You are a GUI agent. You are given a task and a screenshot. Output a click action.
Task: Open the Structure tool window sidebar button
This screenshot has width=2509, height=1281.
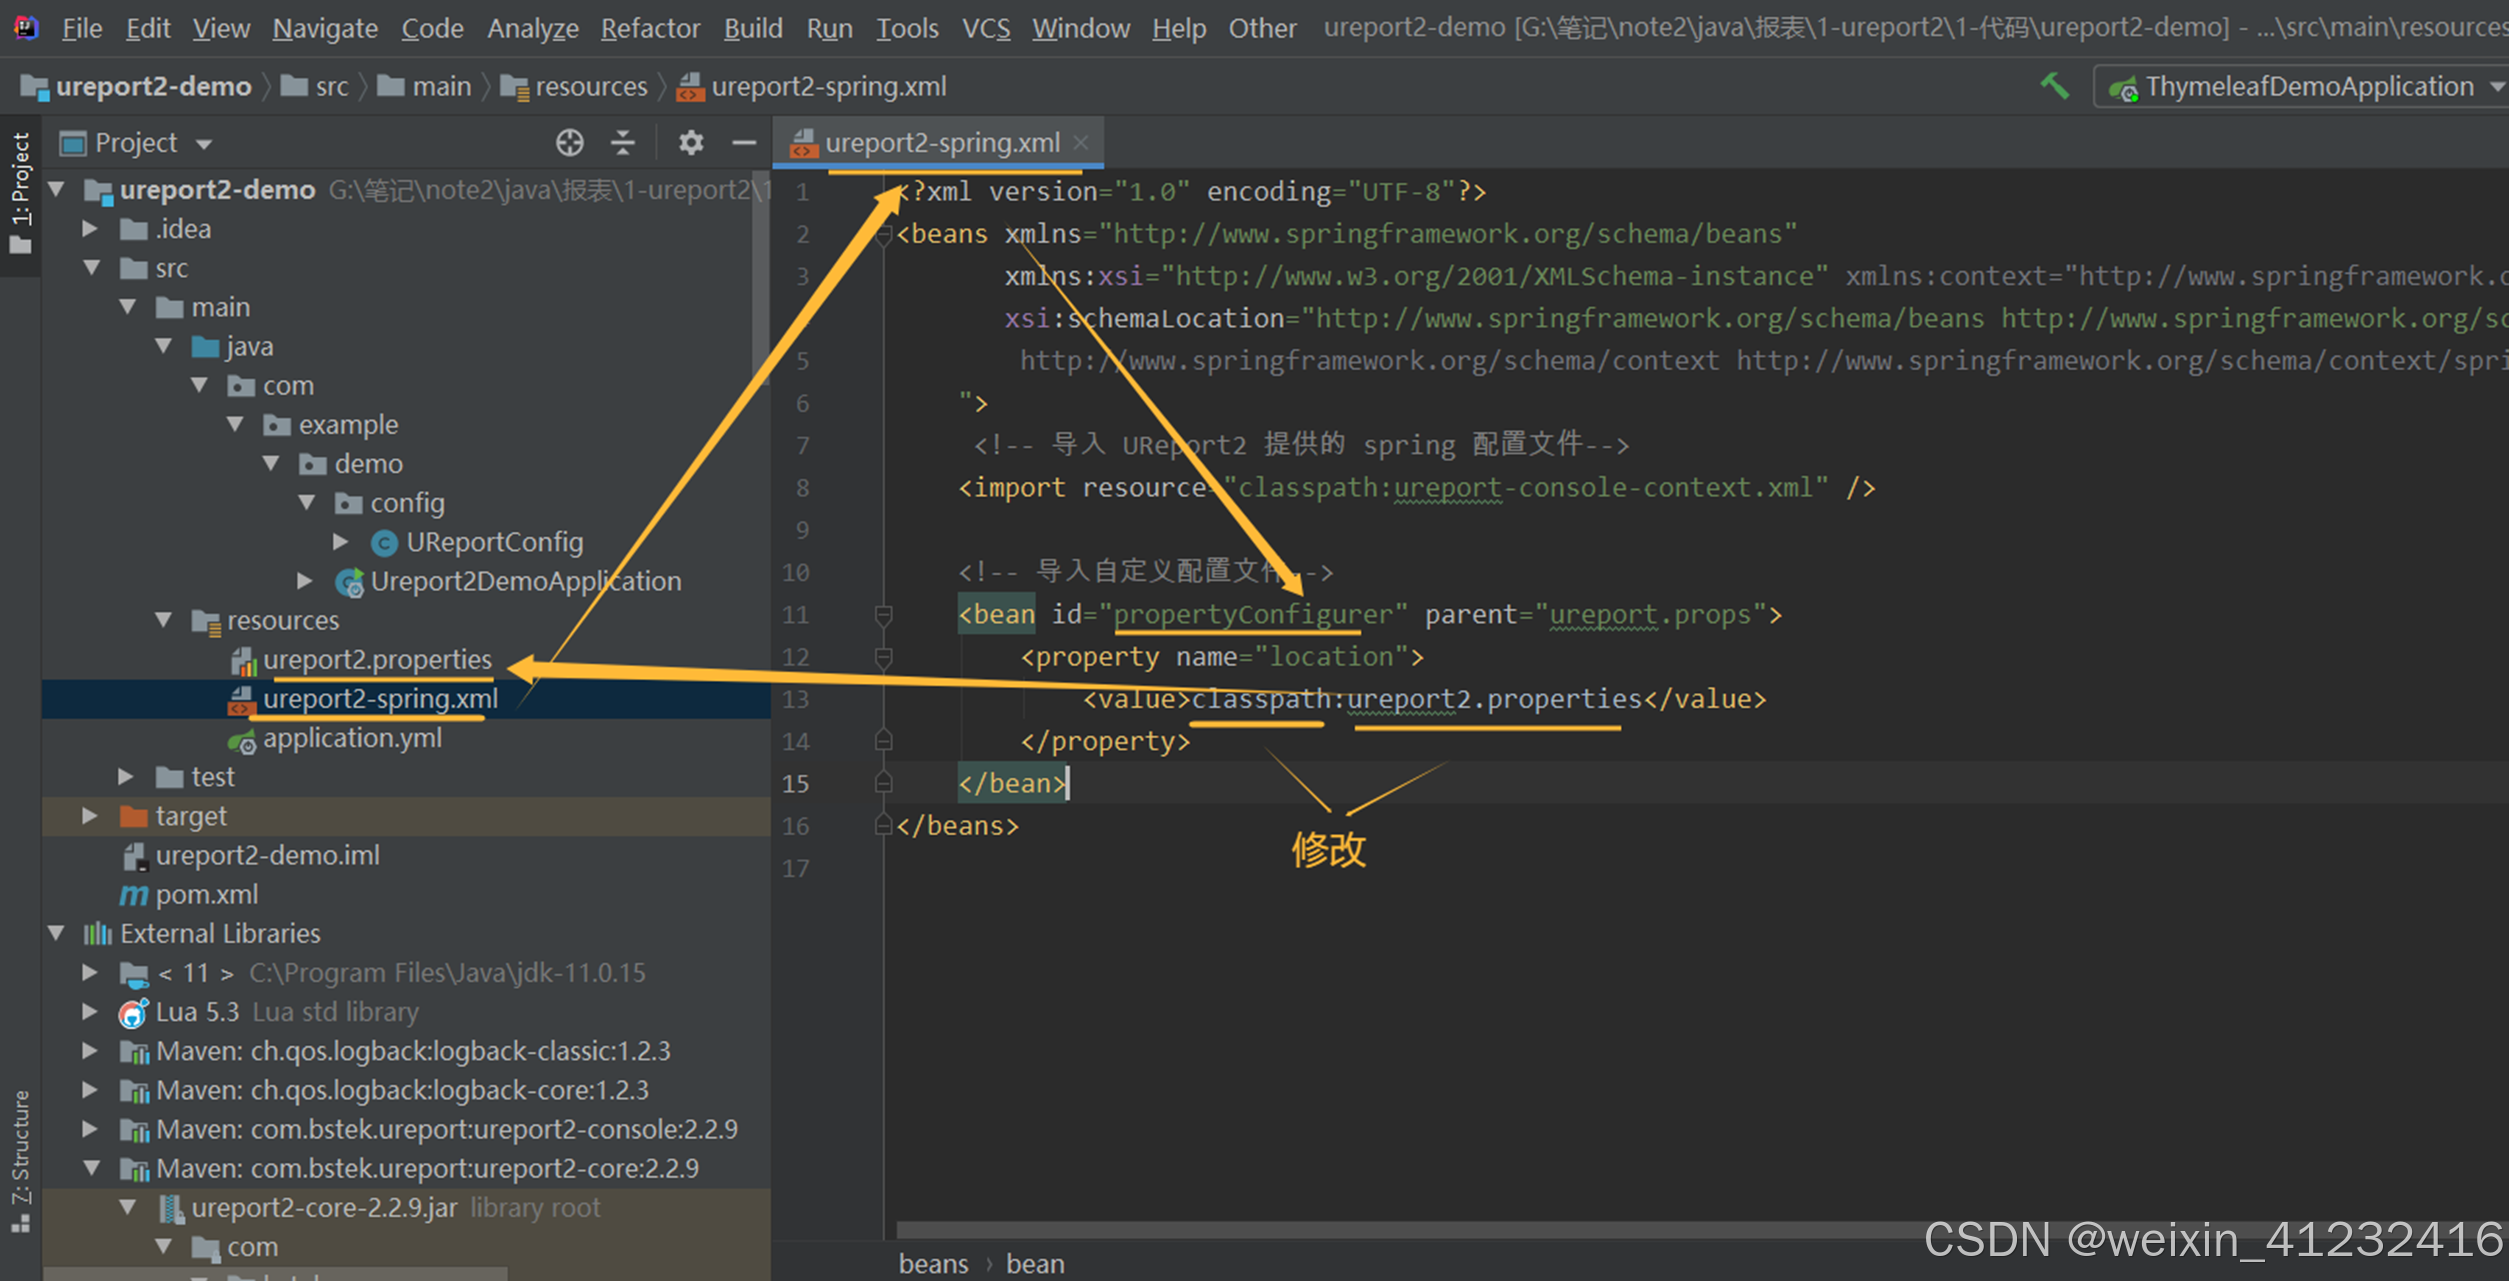coord(20,1160)
